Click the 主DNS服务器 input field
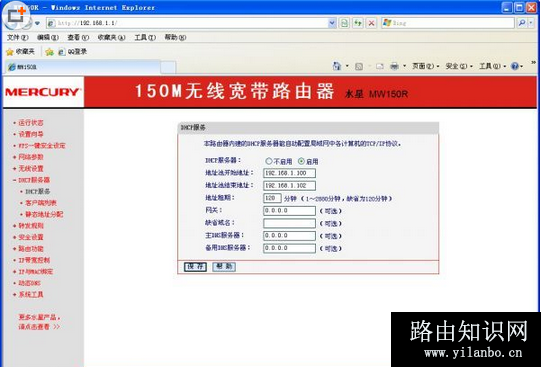Image resolution: width=541 pixels, height=367 pixels. (289, 236)
